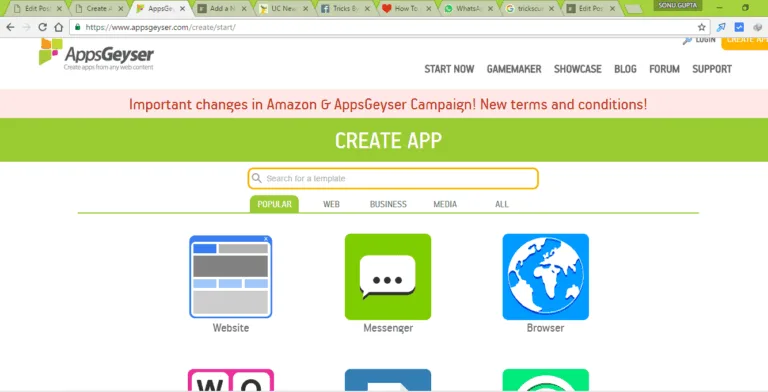Close the 'UC New' tab

[306, 8]
